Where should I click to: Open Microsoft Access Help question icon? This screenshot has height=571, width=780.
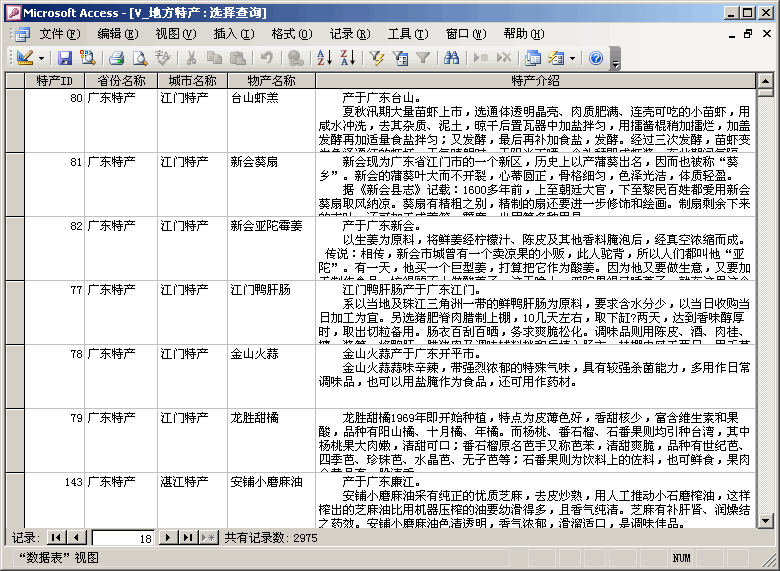point(596,58)
